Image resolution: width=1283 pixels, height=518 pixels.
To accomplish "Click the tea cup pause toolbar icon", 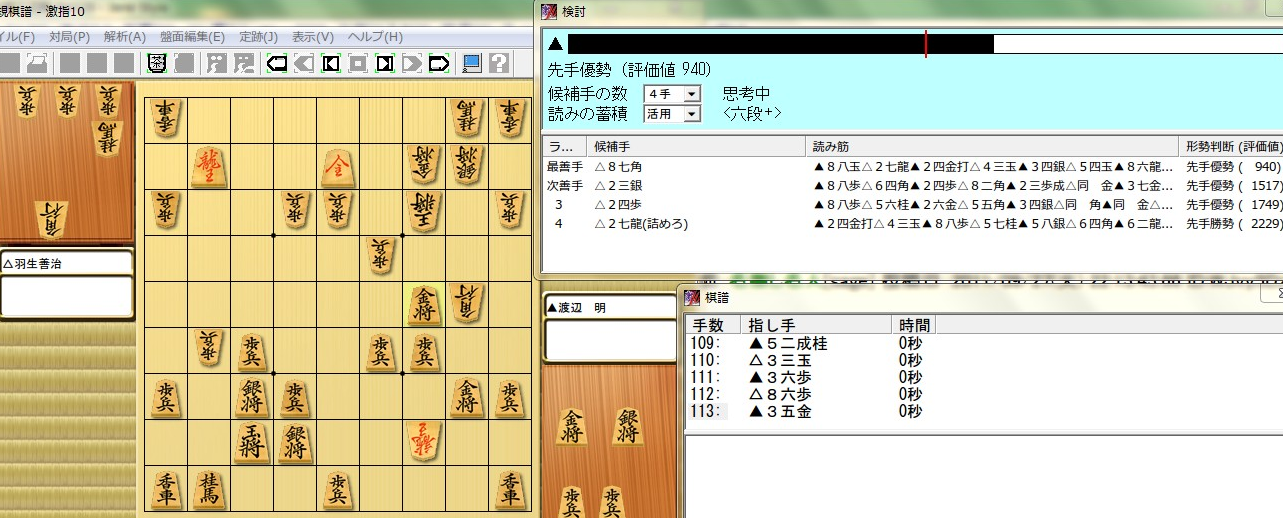I will point(157,64).
